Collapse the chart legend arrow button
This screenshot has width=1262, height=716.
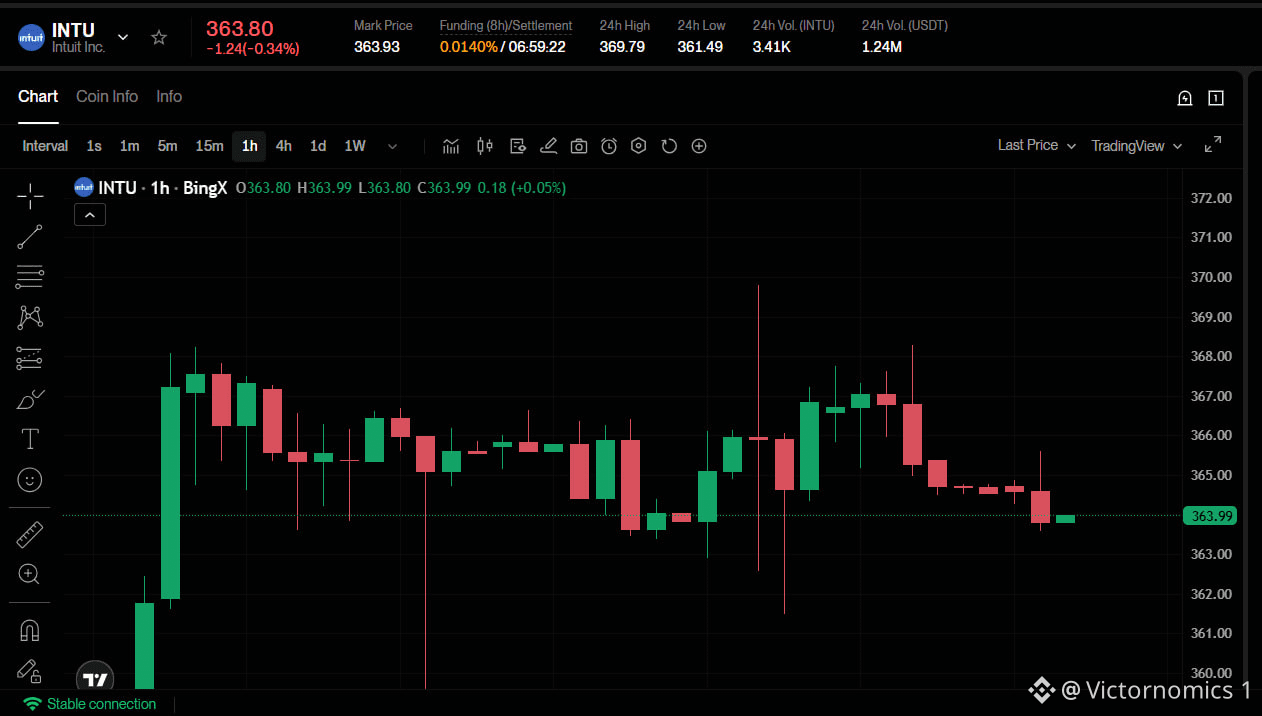[90, 214]
